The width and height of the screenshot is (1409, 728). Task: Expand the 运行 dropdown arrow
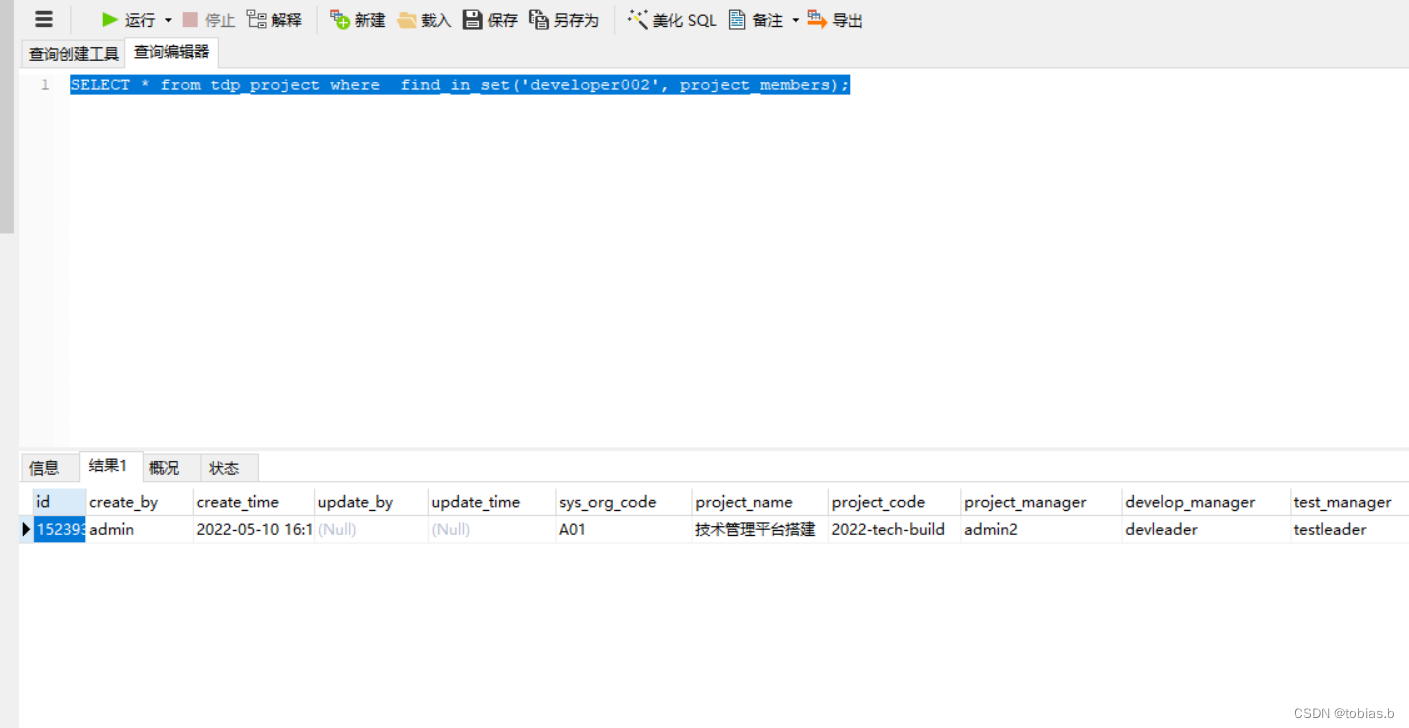pos(168,20)
